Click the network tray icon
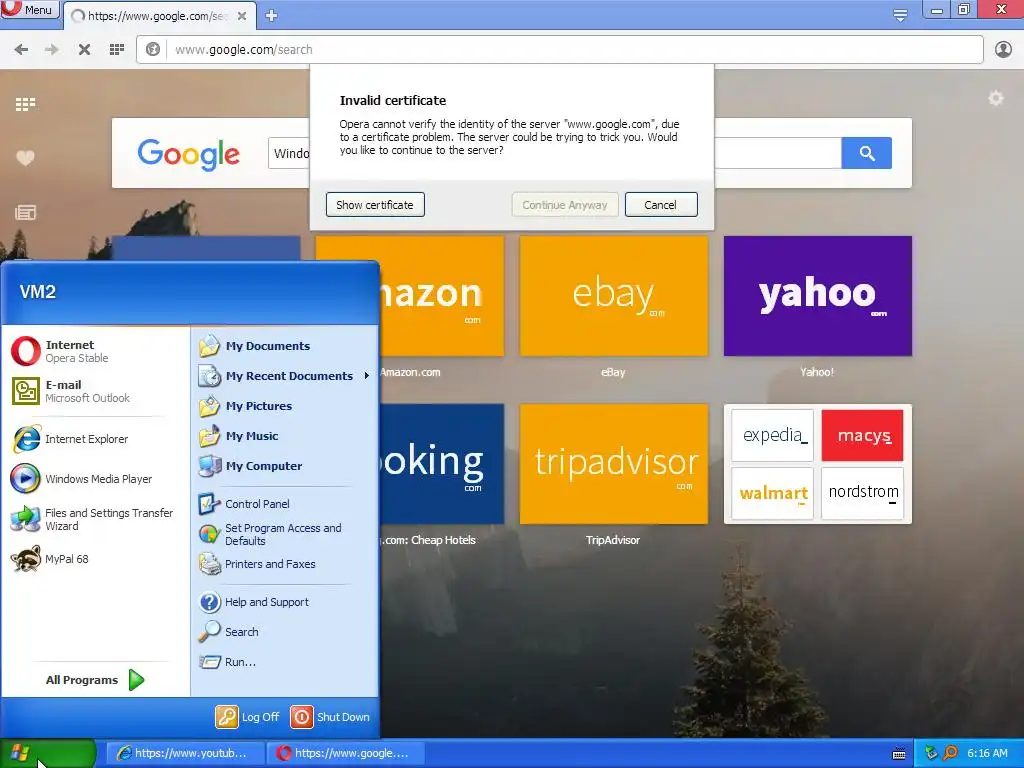 tap(931, 754)
